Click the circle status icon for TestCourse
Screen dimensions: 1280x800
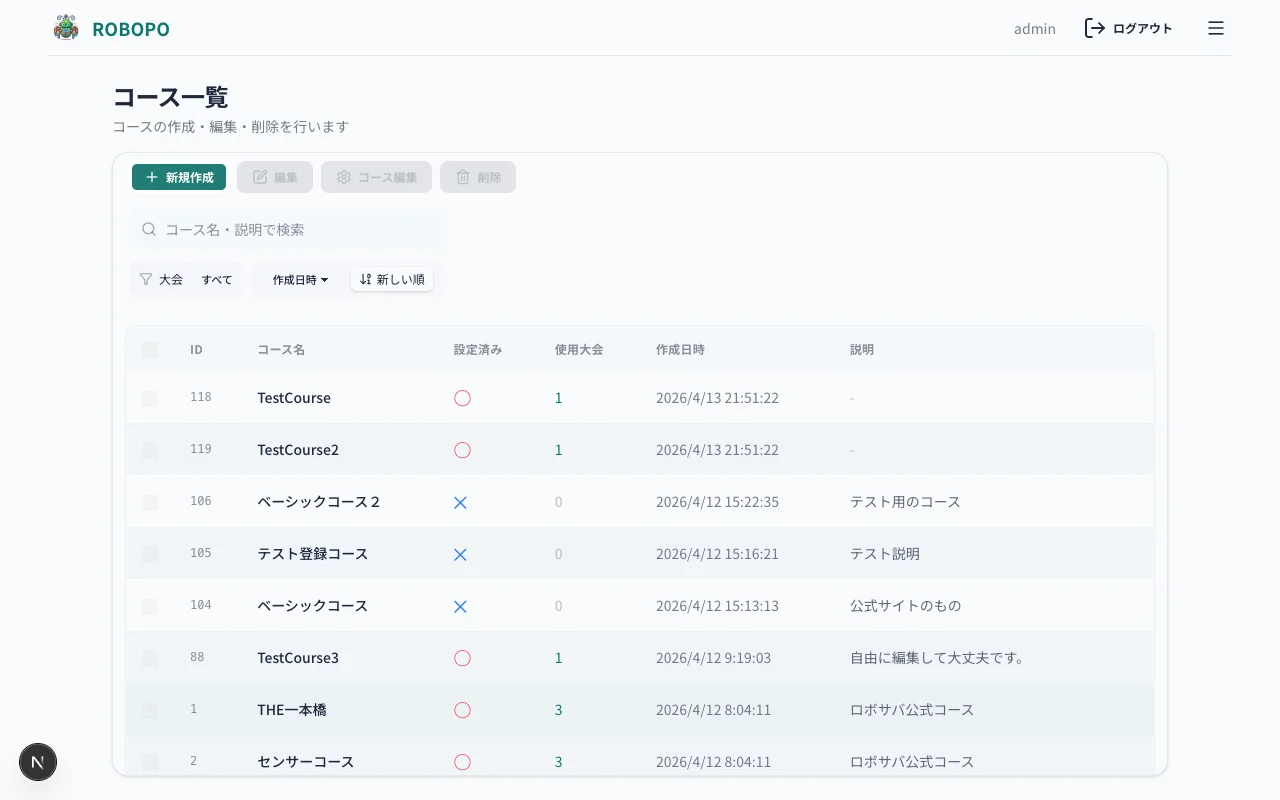tap(462, 398)
